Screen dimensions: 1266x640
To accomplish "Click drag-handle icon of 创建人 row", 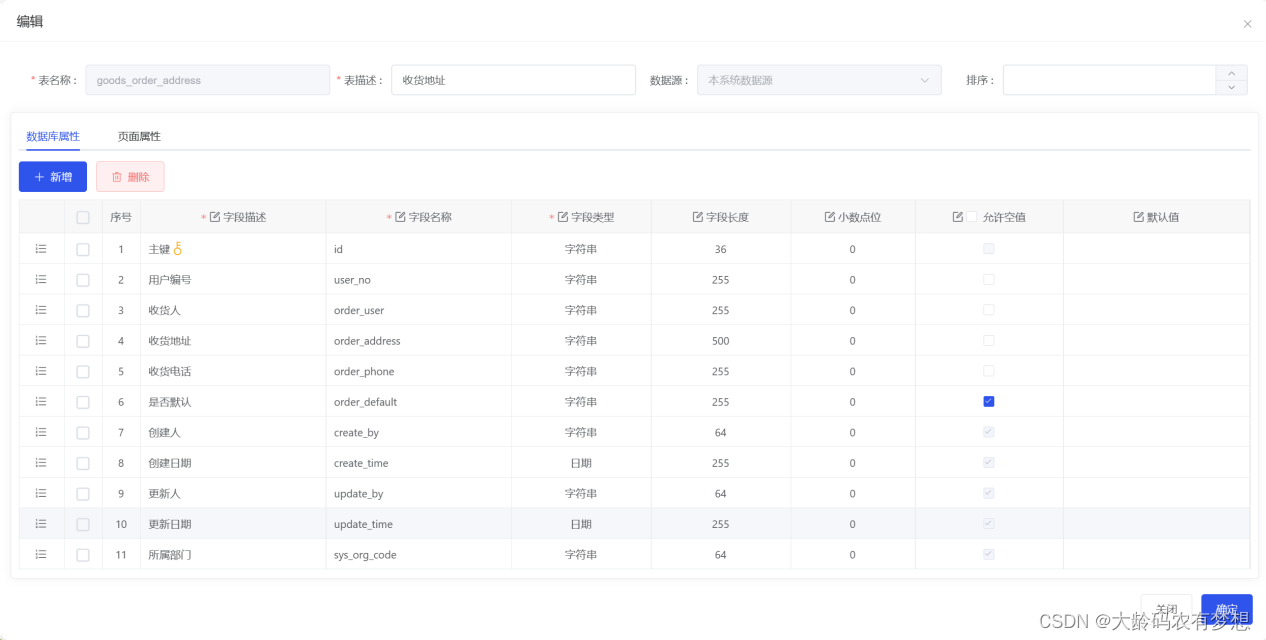I will (x=41, y=432).
